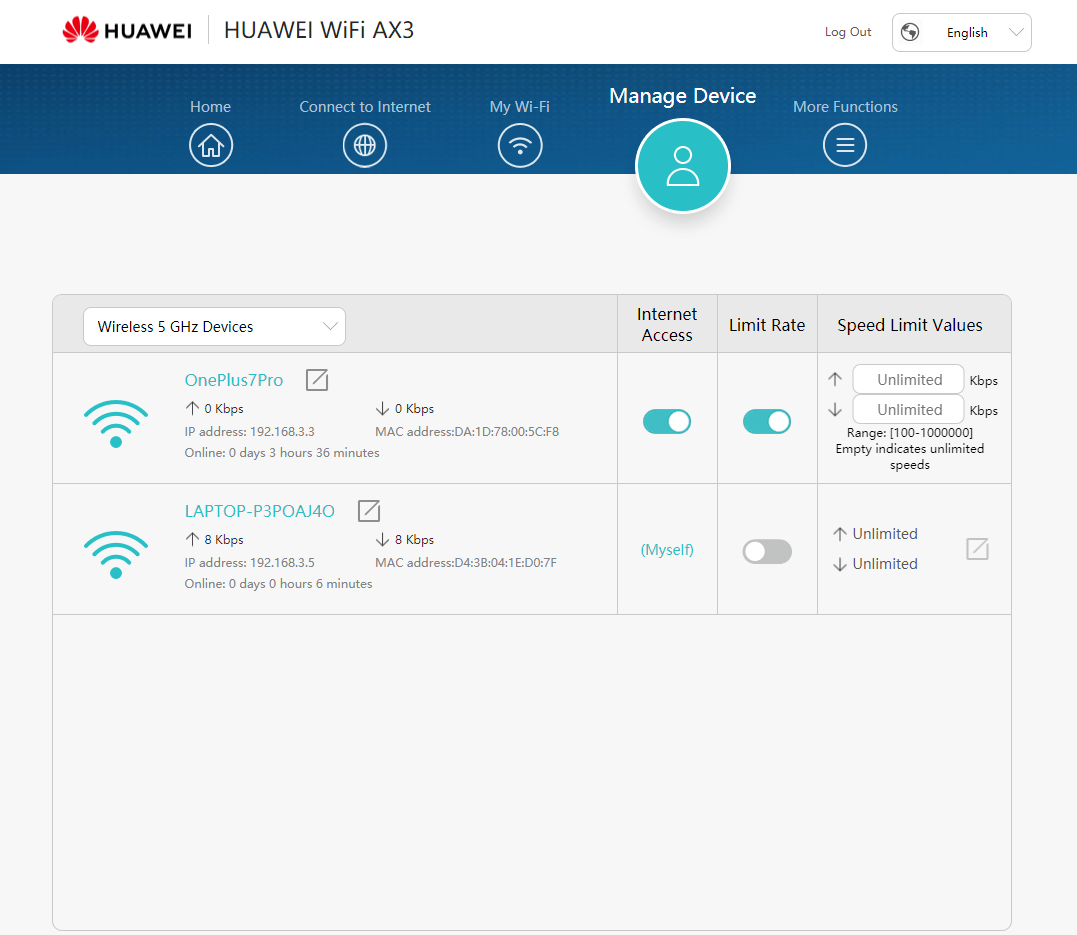Viewport: 1077px width, 935px height.
Task: Edit the LAPTOP-P3POAJ4O device name
Action: point(369,511)
